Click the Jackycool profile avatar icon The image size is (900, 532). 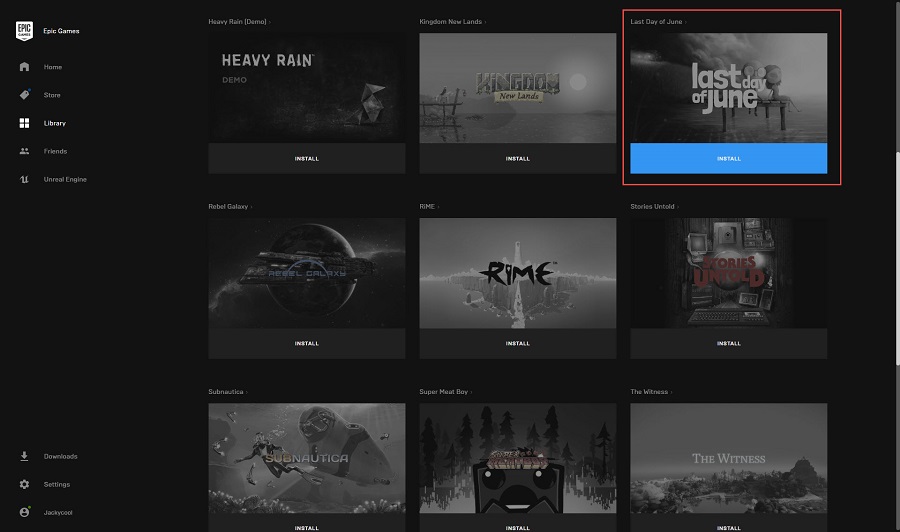tap(24, 512)
